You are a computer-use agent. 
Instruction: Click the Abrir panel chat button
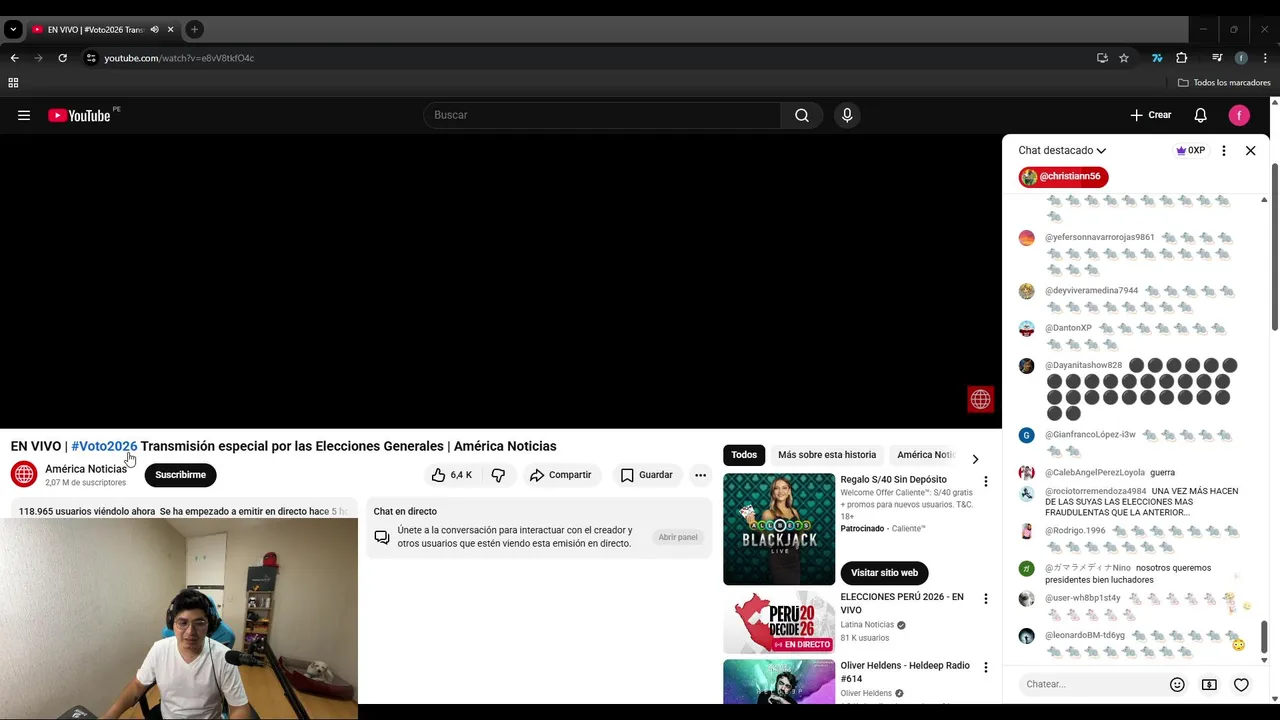(678, 537)
